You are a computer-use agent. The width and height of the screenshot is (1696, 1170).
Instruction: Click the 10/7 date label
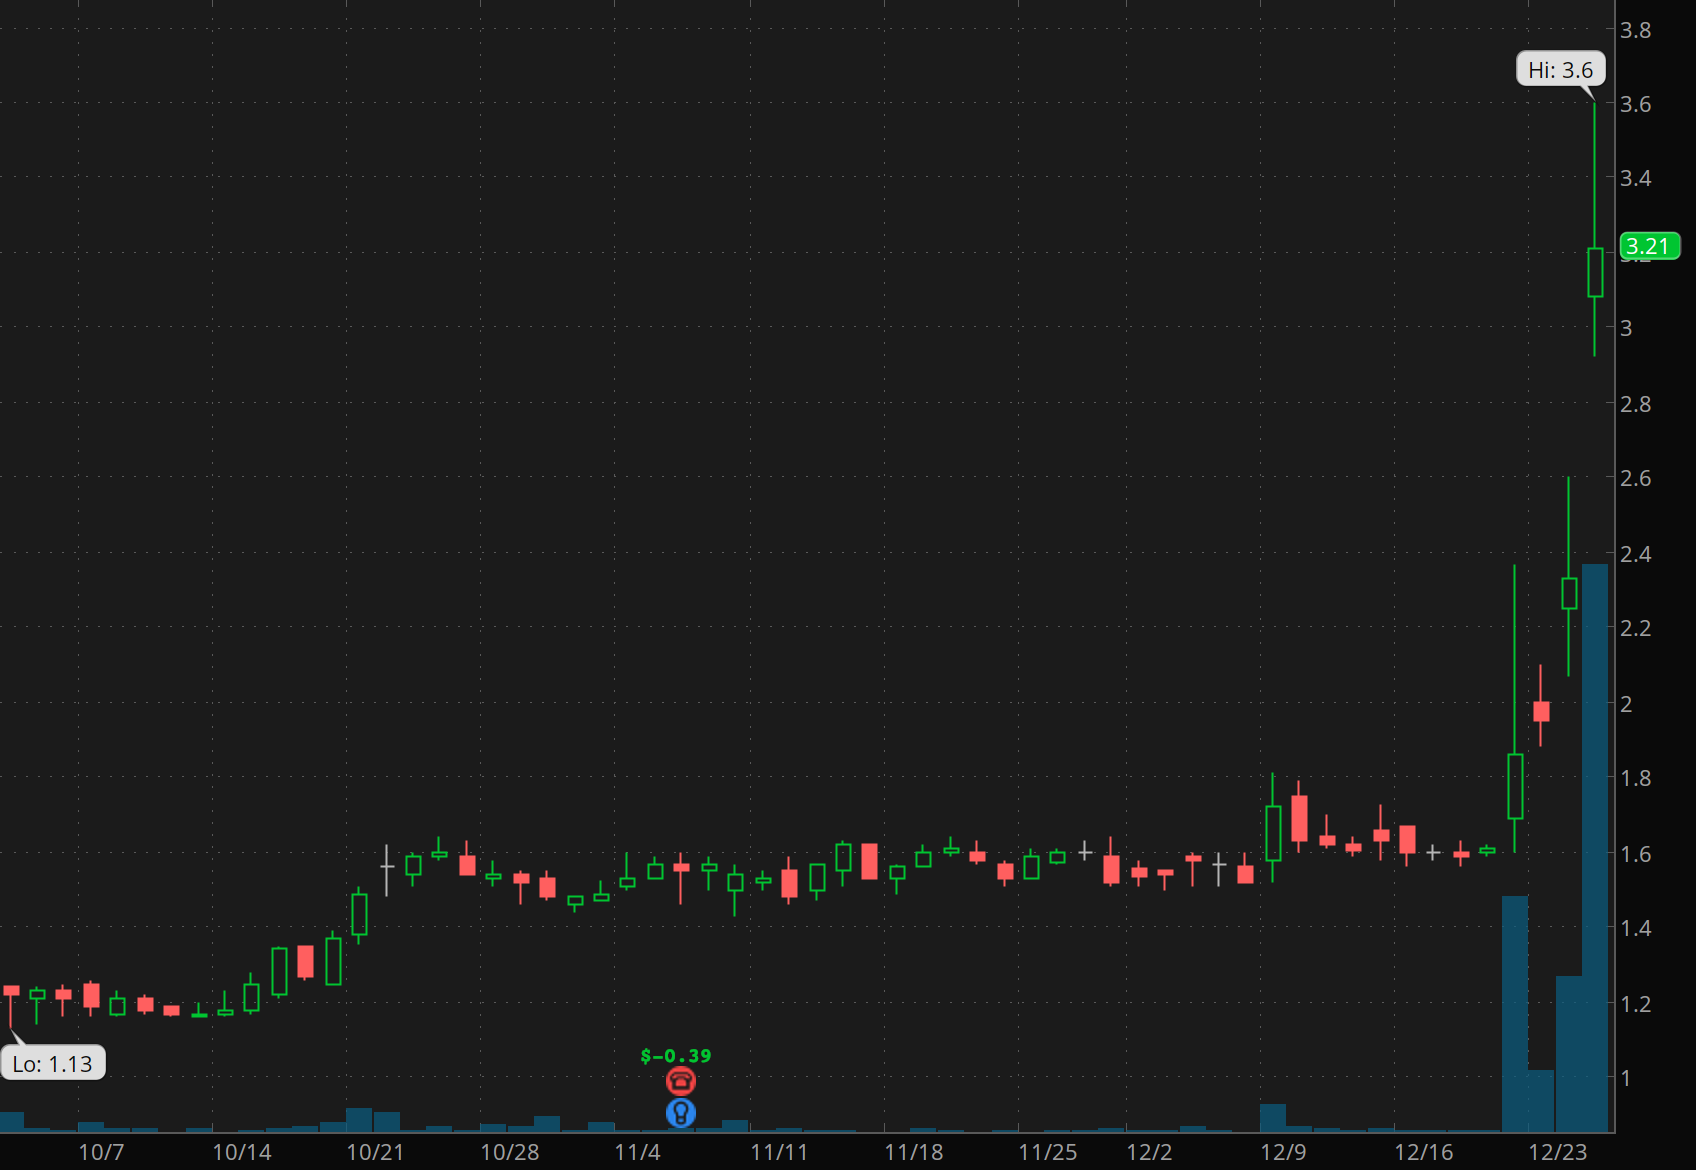click(101, 1152)
